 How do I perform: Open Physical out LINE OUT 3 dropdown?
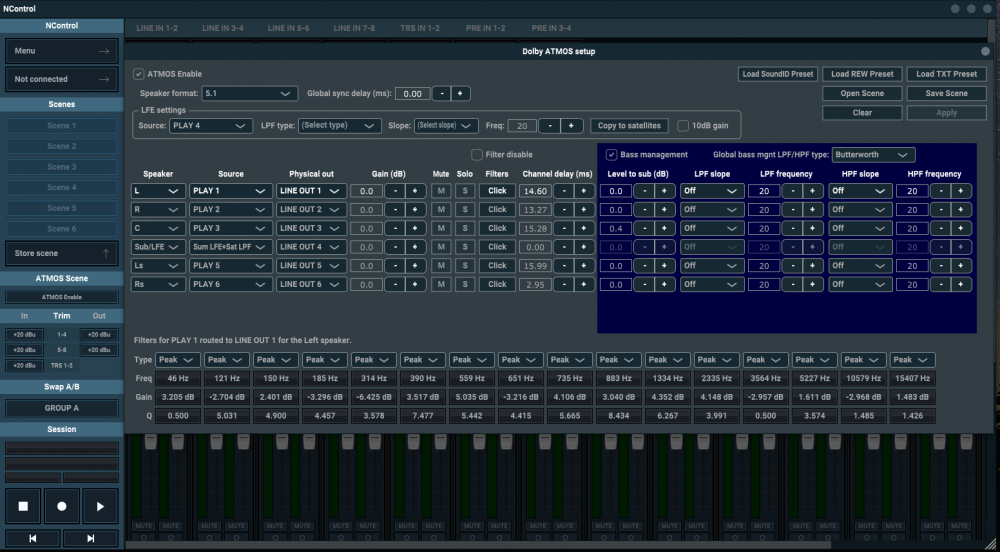coord(311,228)
